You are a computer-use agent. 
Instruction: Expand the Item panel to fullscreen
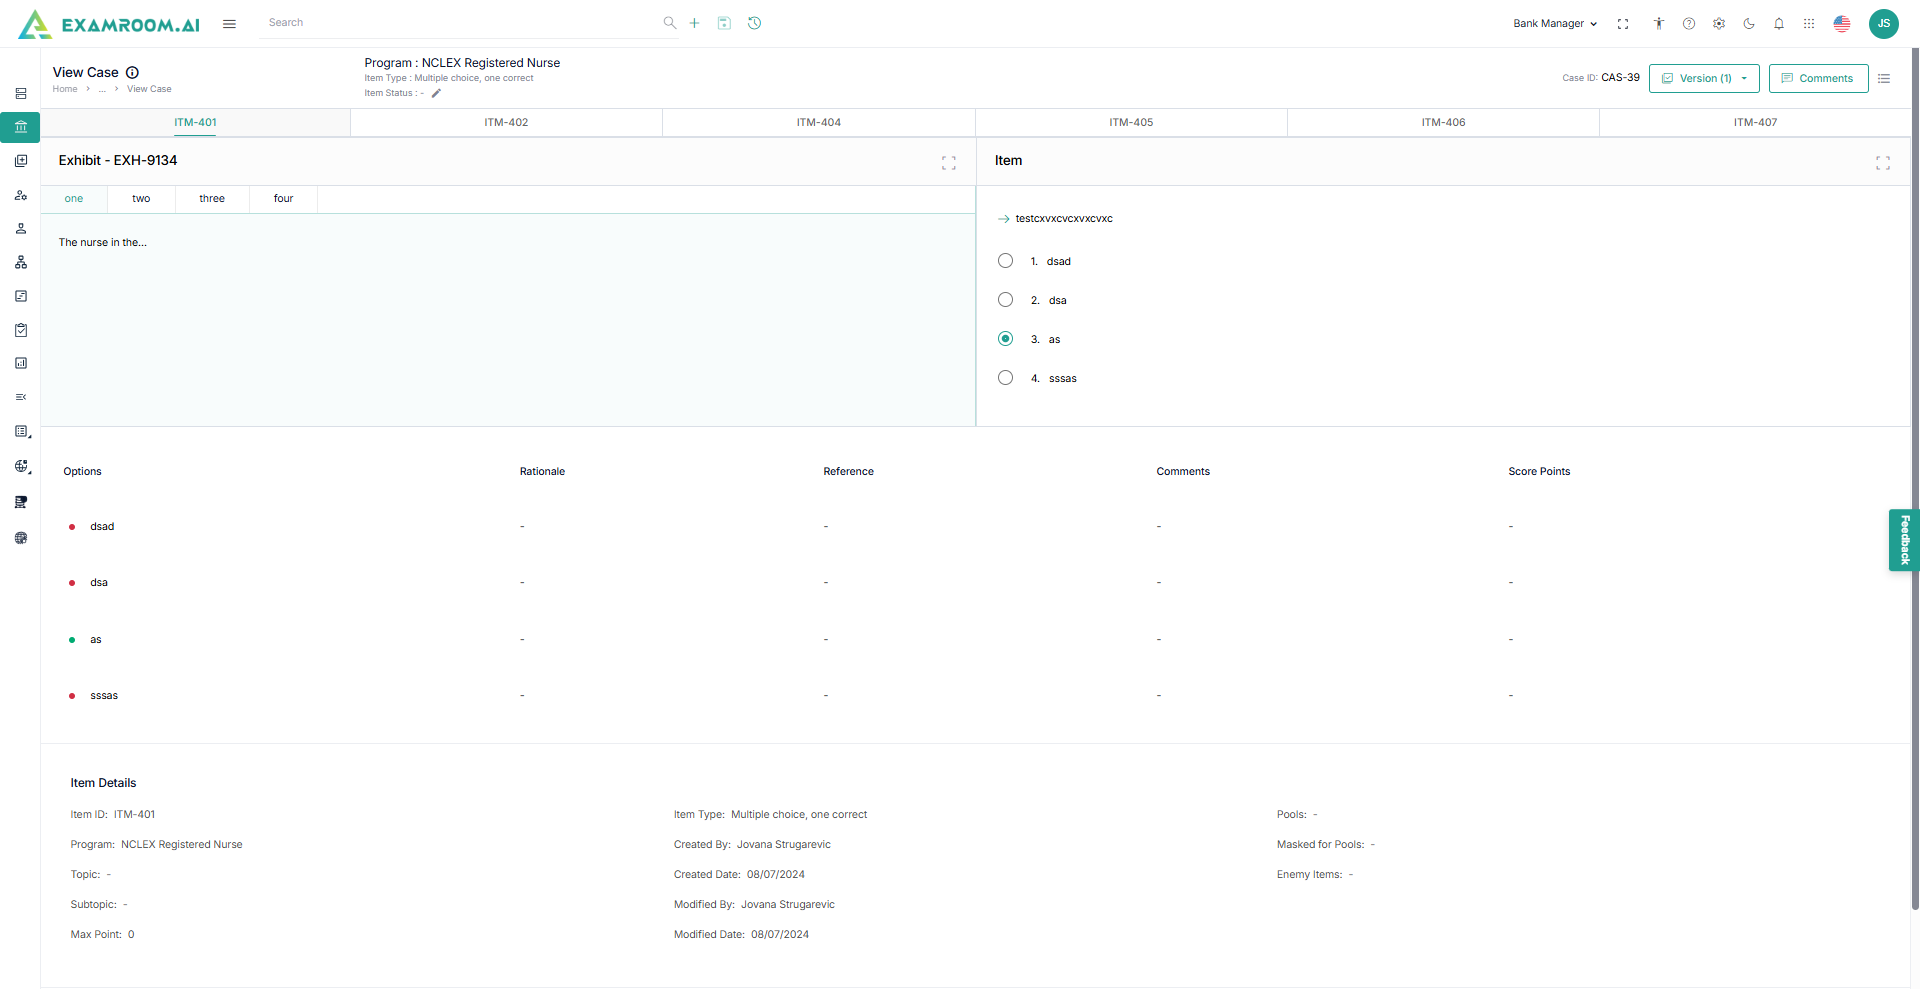click(1882, 162)
